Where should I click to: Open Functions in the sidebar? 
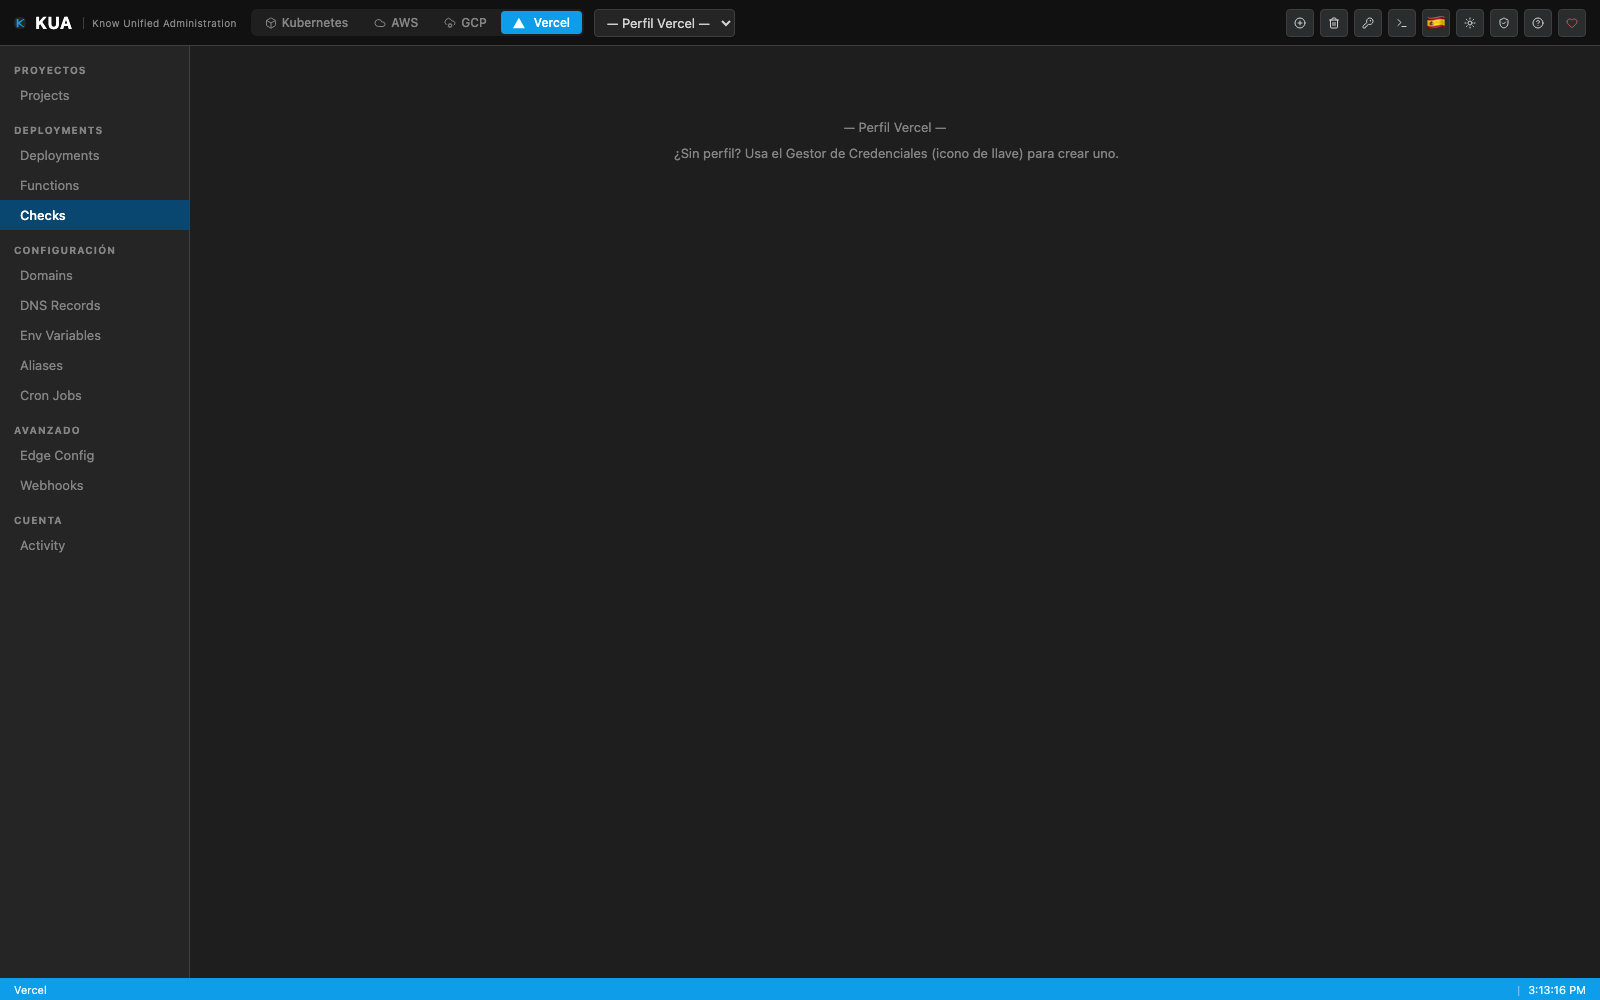pyautogui.click(x=94, y=186)
